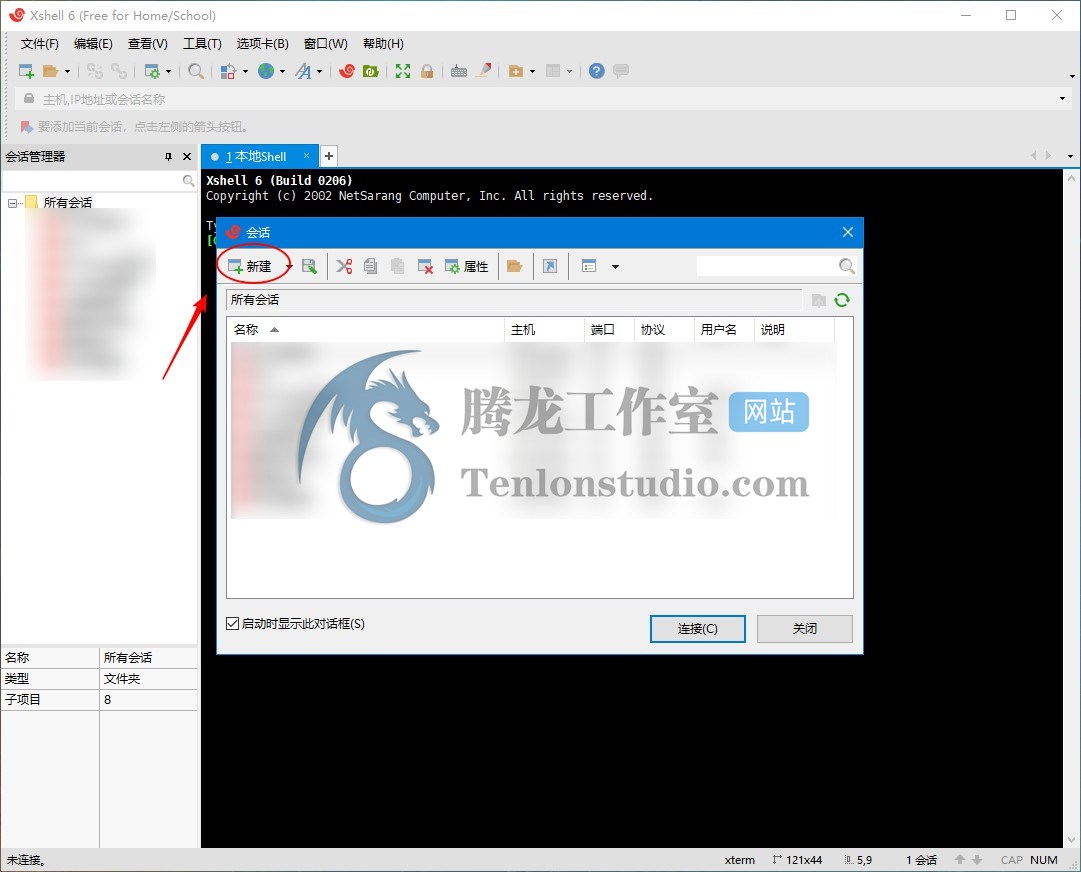Open the 窗口(W) menu

point(325,44)
